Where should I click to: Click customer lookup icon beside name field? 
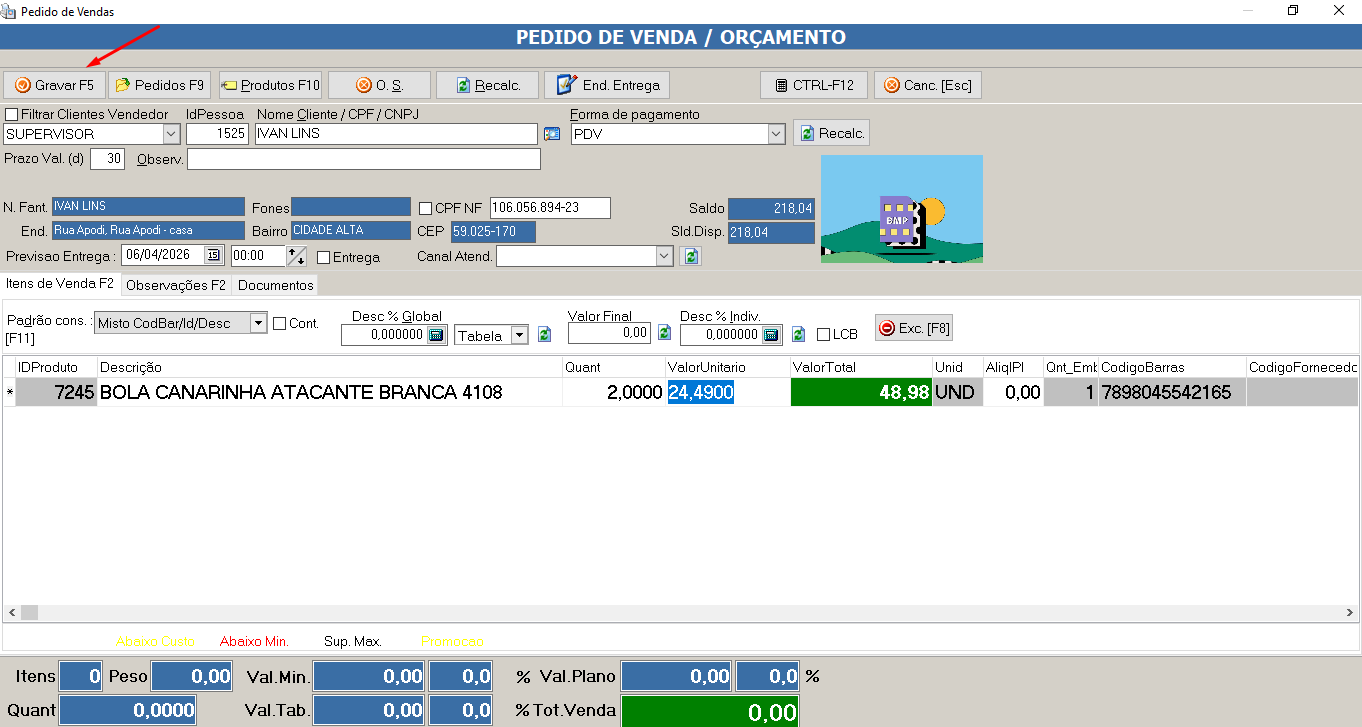(552, 134)
